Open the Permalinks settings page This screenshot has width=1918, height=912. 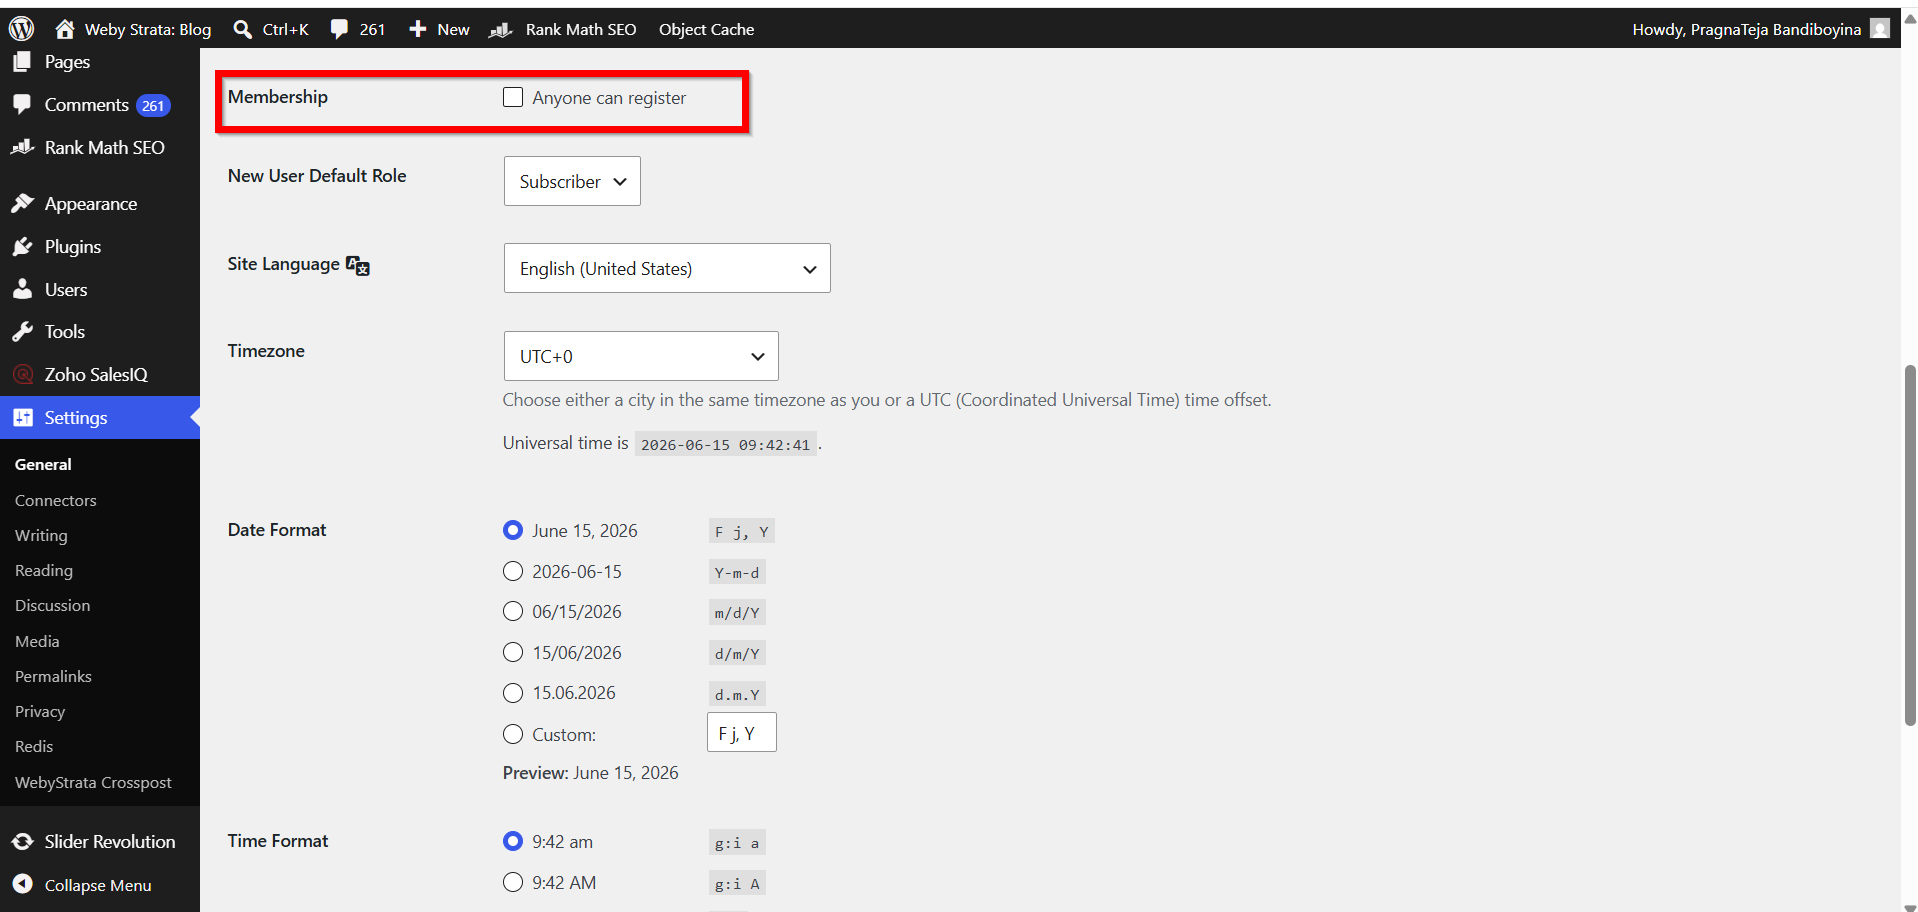coord(53,676)
